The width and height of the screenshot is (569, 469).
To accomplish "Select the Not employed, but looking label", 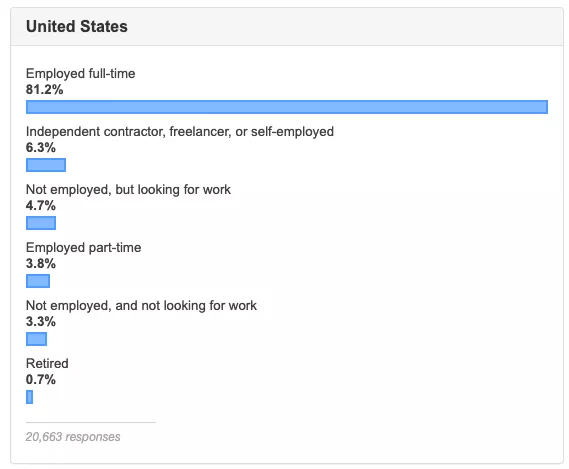I will click(x=128, y=190).
